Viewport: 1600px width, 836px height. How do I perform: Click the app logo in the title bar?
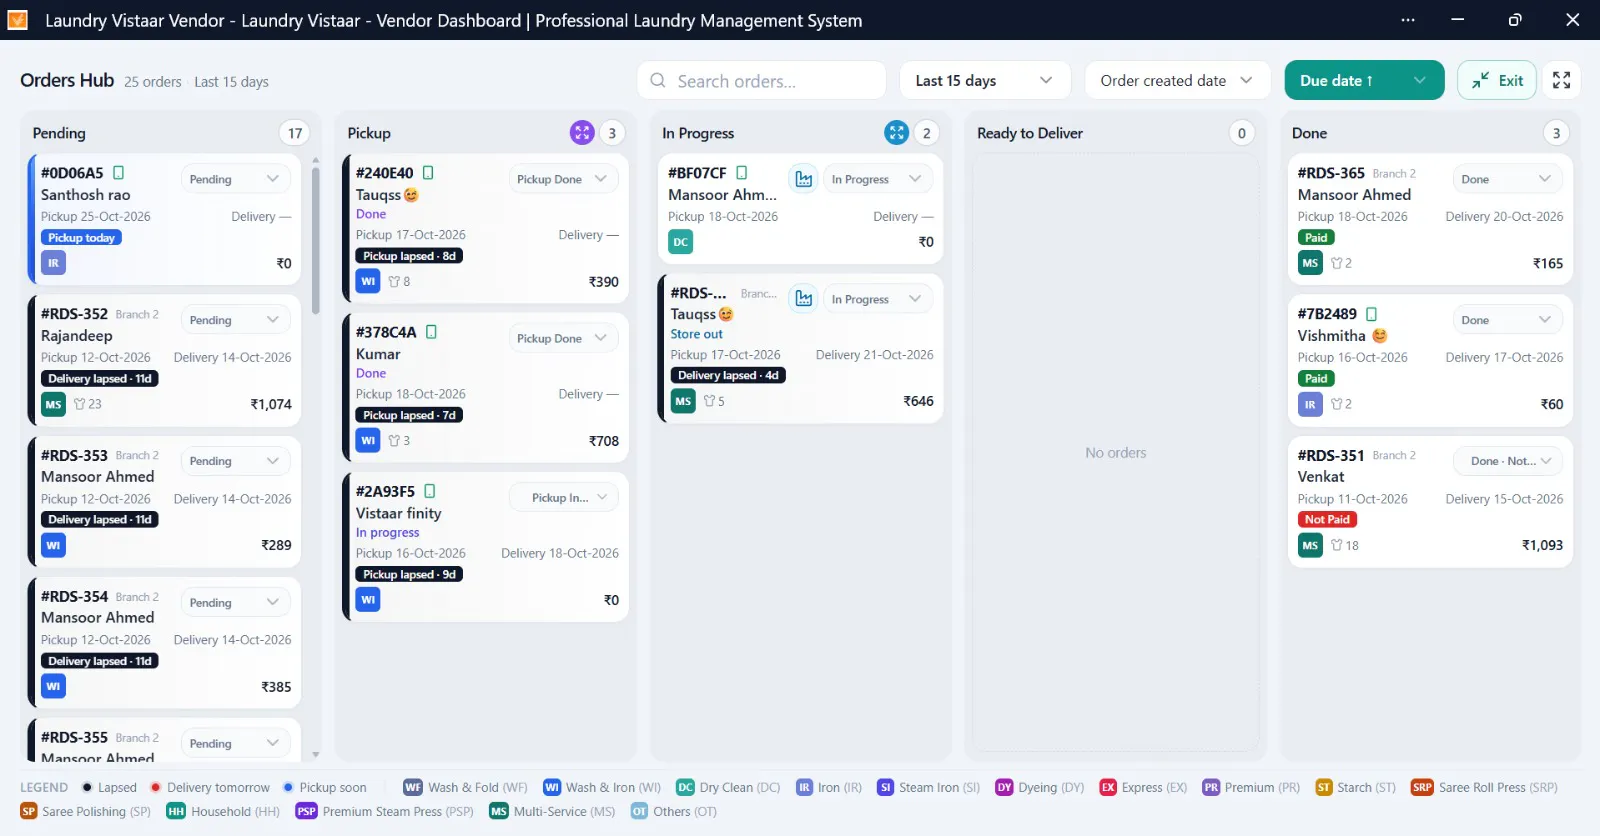pos(18,20)
